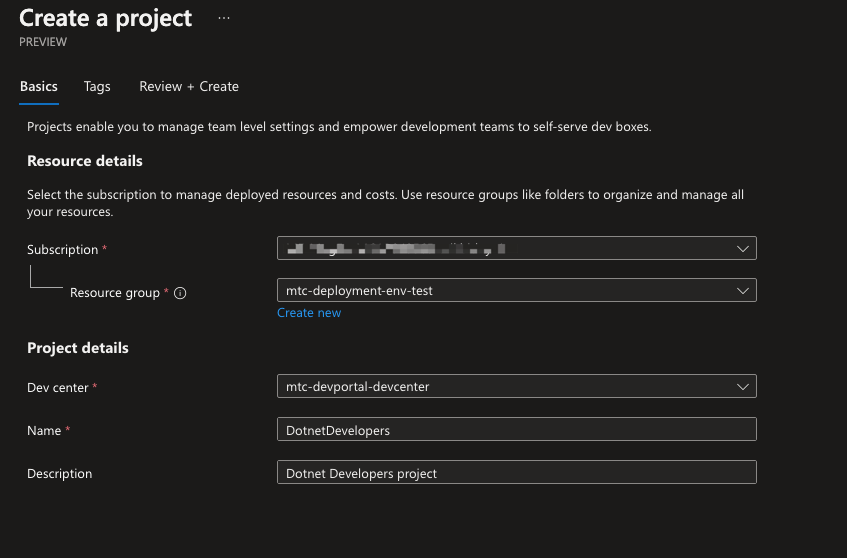847x558 pixels.
Task: Click the Resource group field label
Action: (x=114, y=293)
